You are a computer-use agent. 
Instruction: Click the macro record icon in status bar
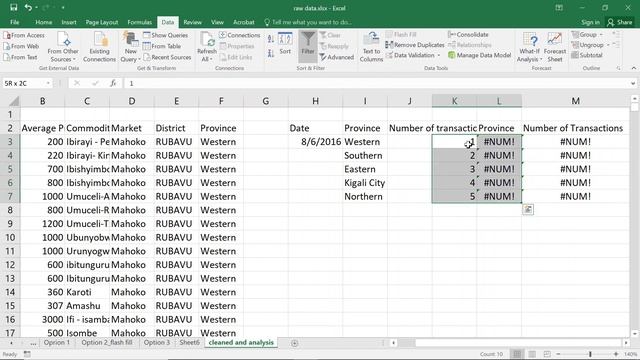coord(27,354)
